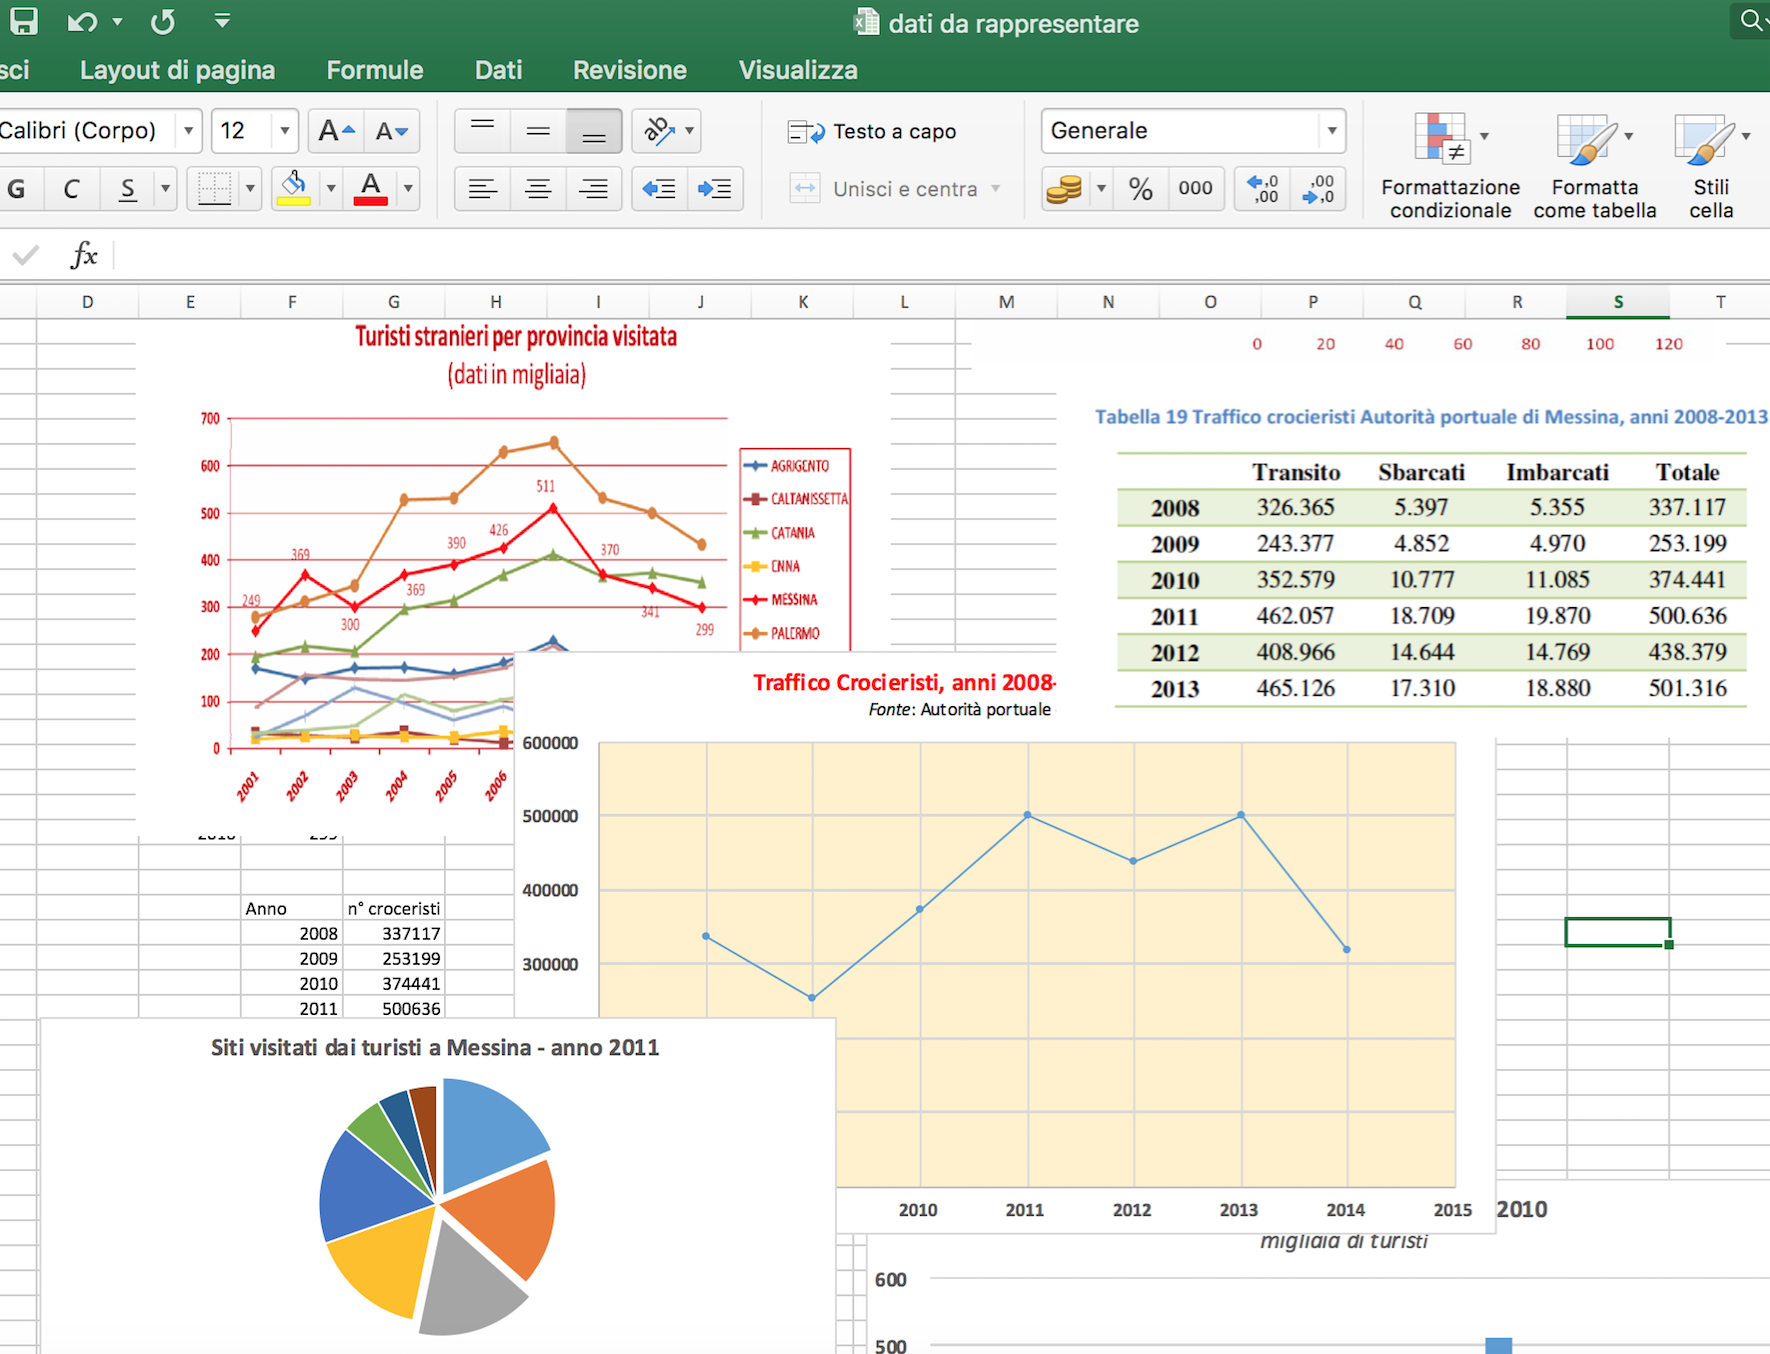Click the Save icon in title bar
The image size is (1770, 1354).
23,21
